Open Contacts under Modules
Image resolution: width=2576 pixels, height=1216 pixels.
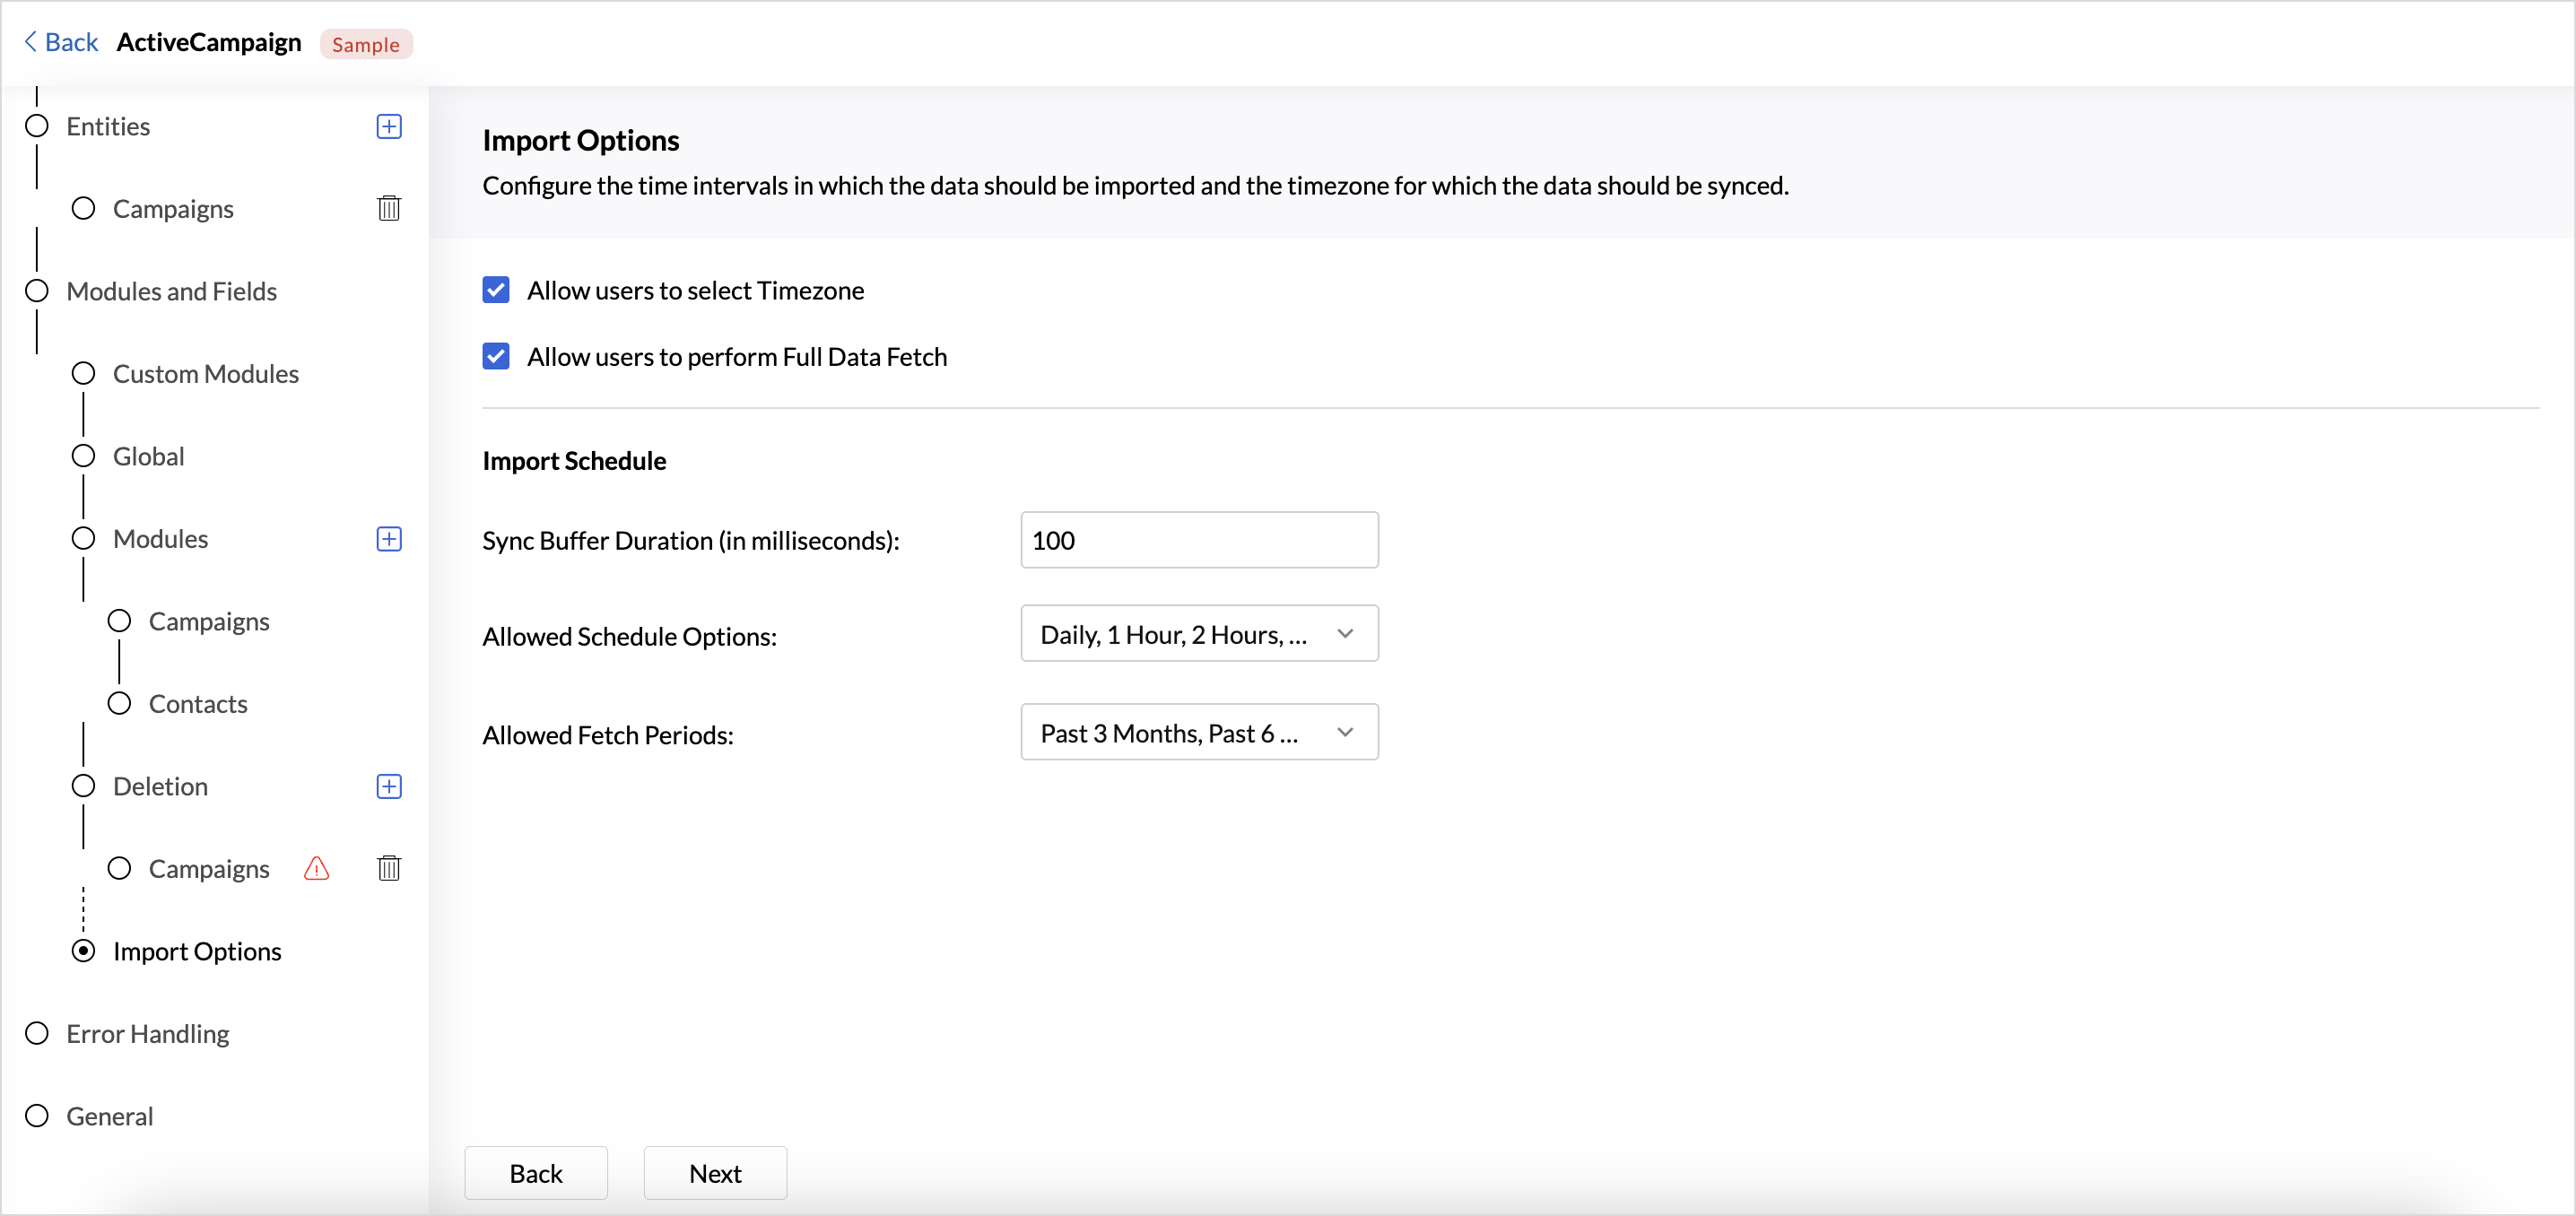tap(197, 704)
